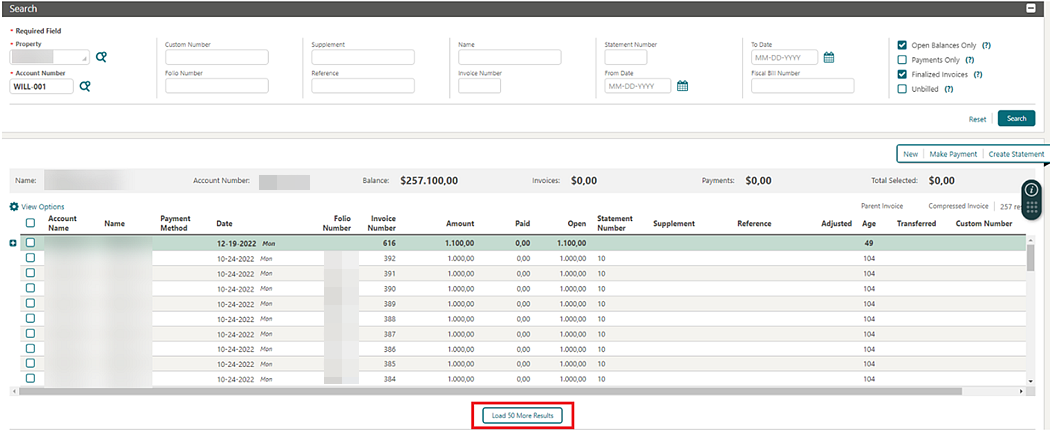Select checkbox for invoice 384
1050x435 pixels.
(30, 379)
